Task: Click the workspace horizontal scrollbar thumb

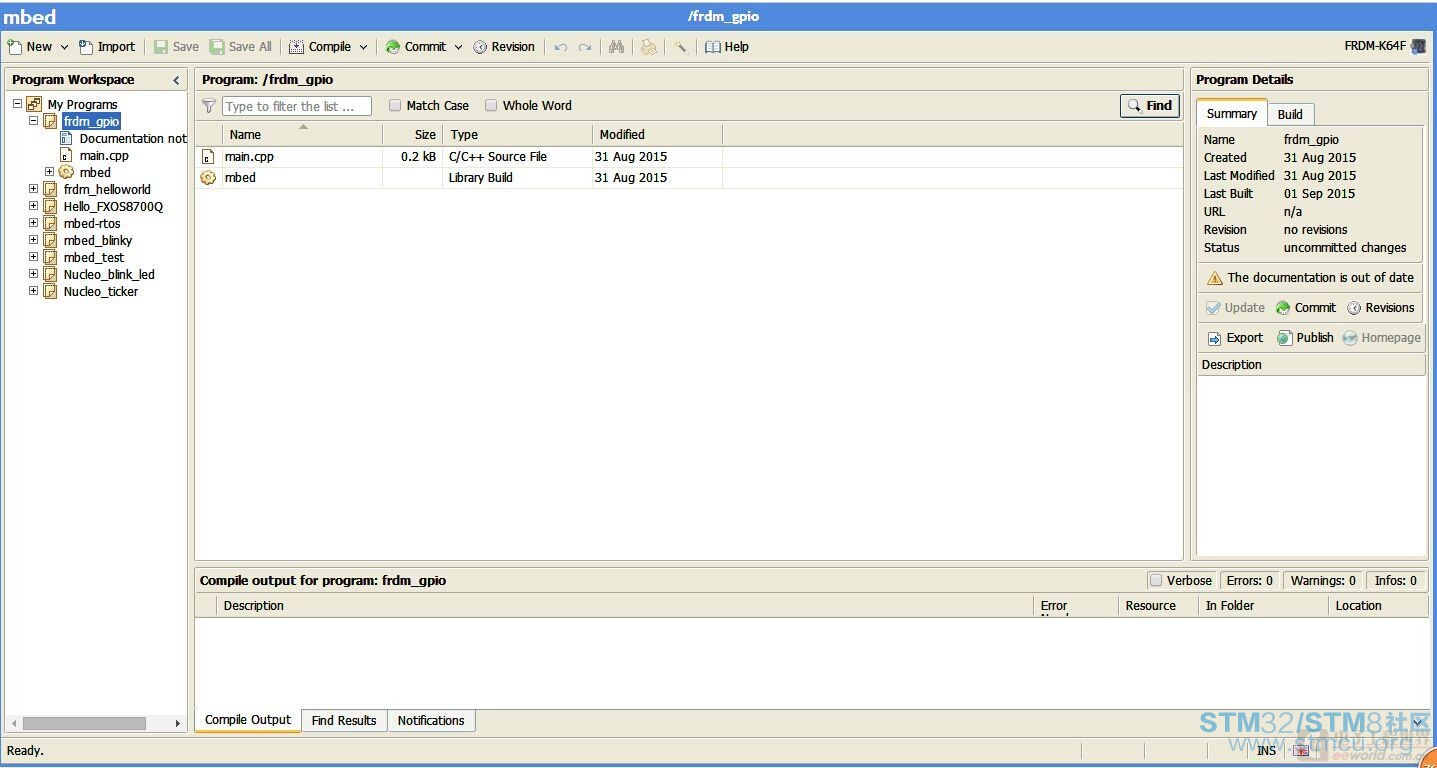Action: pos(84,723)
